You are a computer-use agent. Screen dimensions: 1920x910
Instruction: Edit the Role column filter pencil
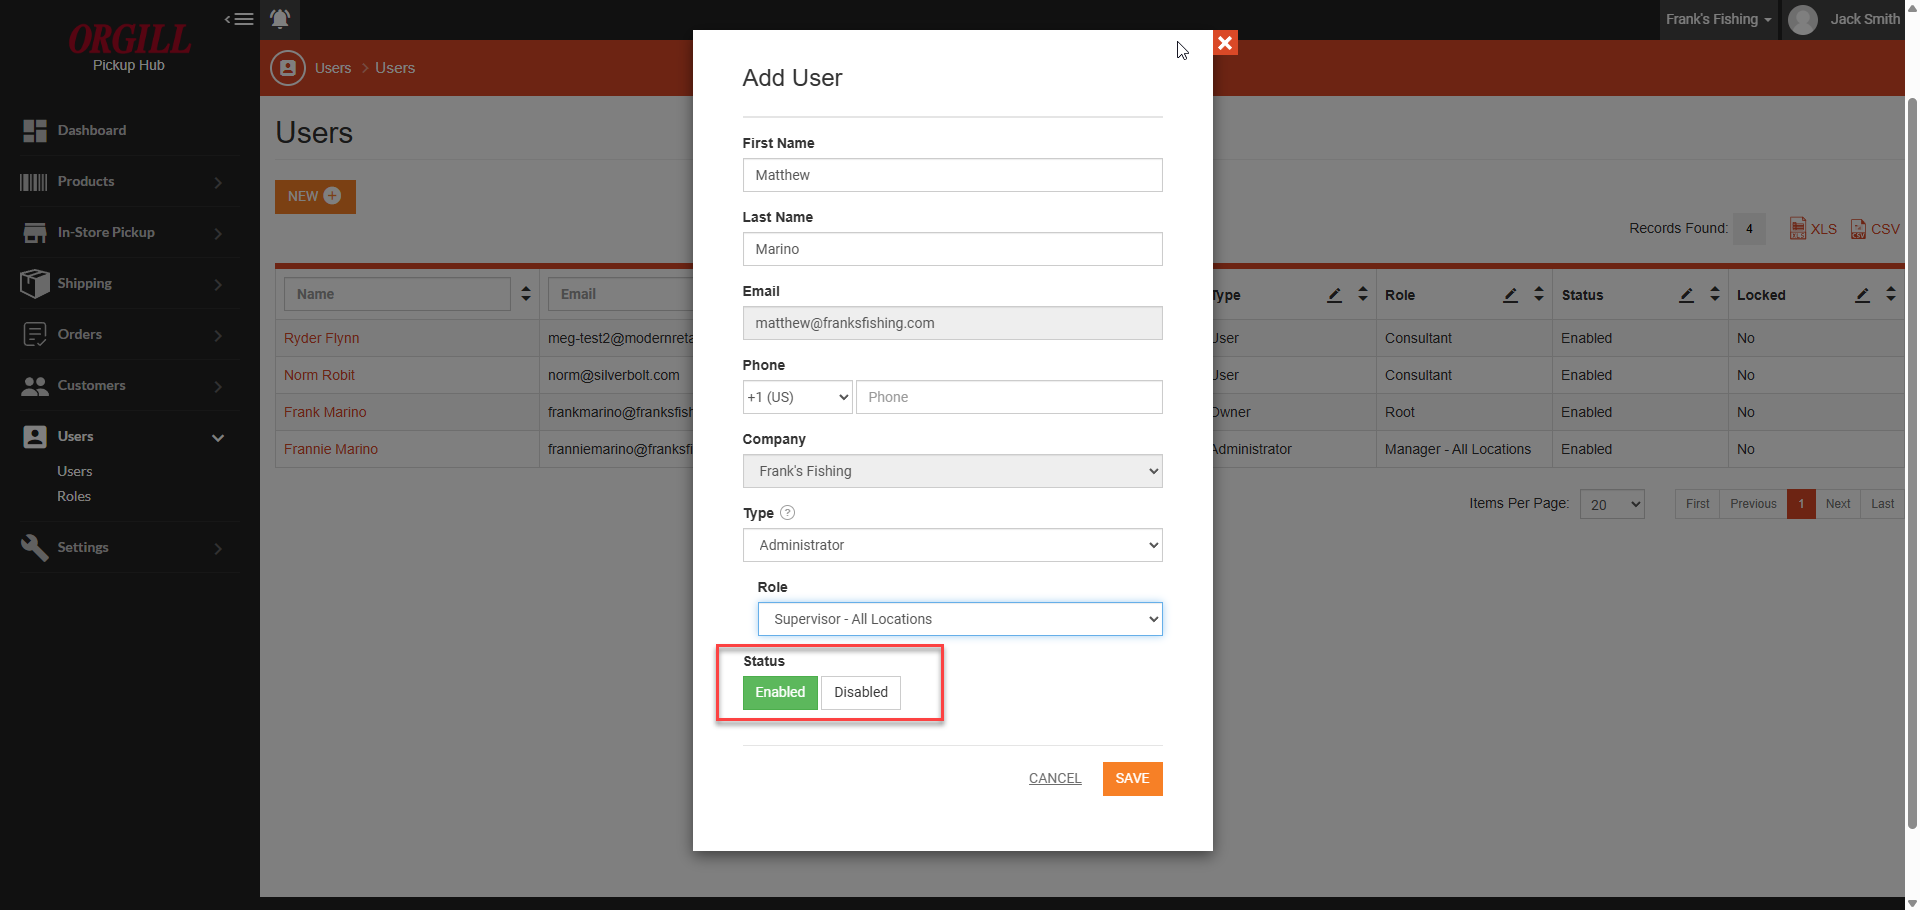(1510, 295)
